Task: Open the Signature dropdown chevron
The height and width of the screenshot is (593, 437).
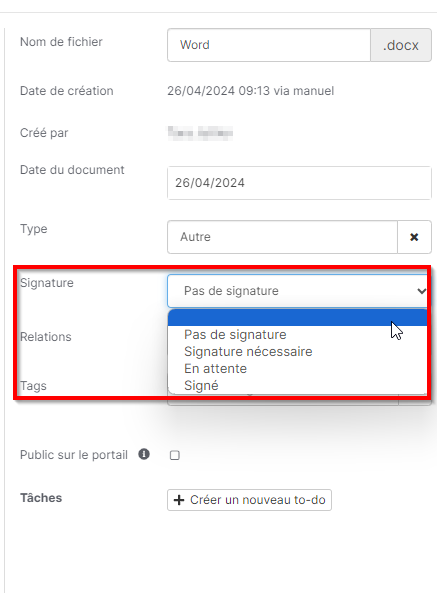Action: tap(421, 291)
